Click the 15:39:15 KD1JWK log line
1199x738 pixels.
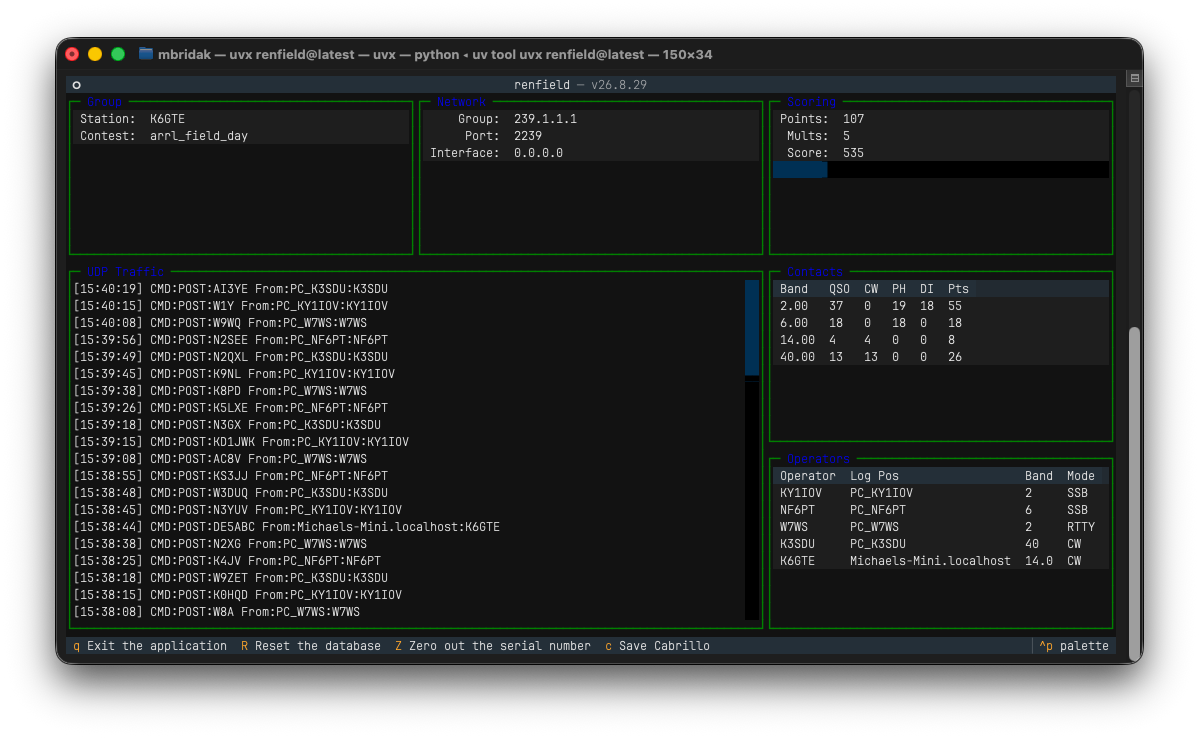pyautogui.click(x=241, y=442)
